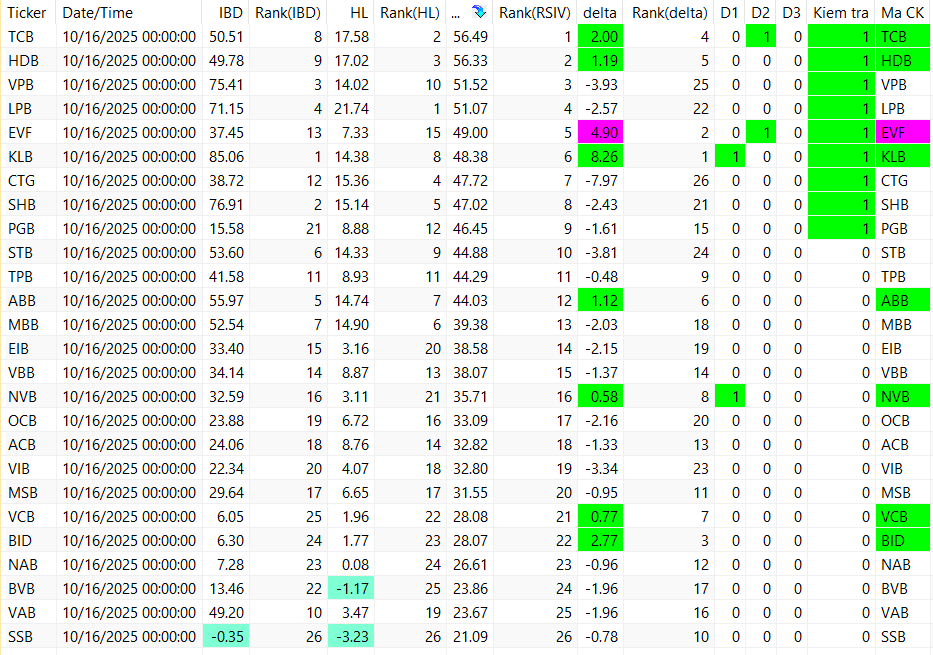
Task: Click the green 8.26 delta cell
Action: pyautogui.click(x=600, y=156)
